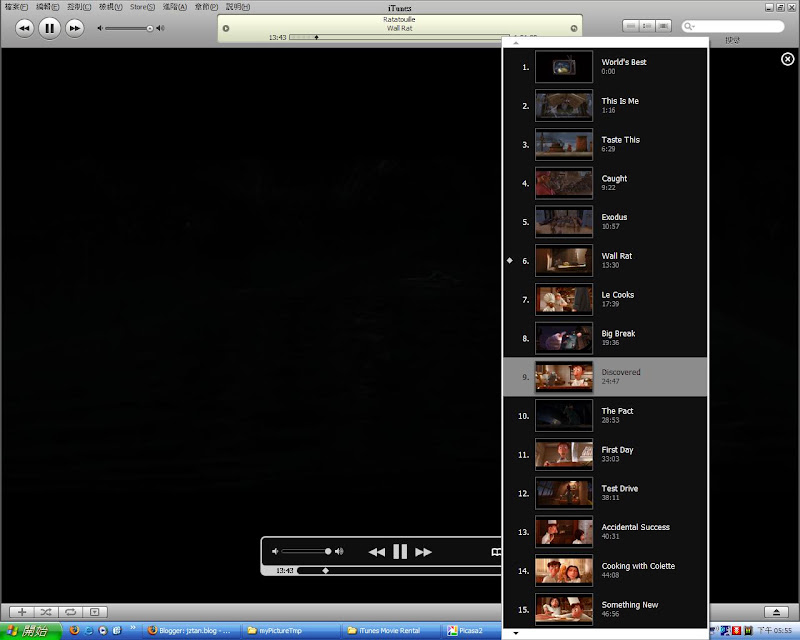The height and width of the screenshot is (640, 800).
Task: Toggle repeat playback
Action: click(x=70, y=611)
